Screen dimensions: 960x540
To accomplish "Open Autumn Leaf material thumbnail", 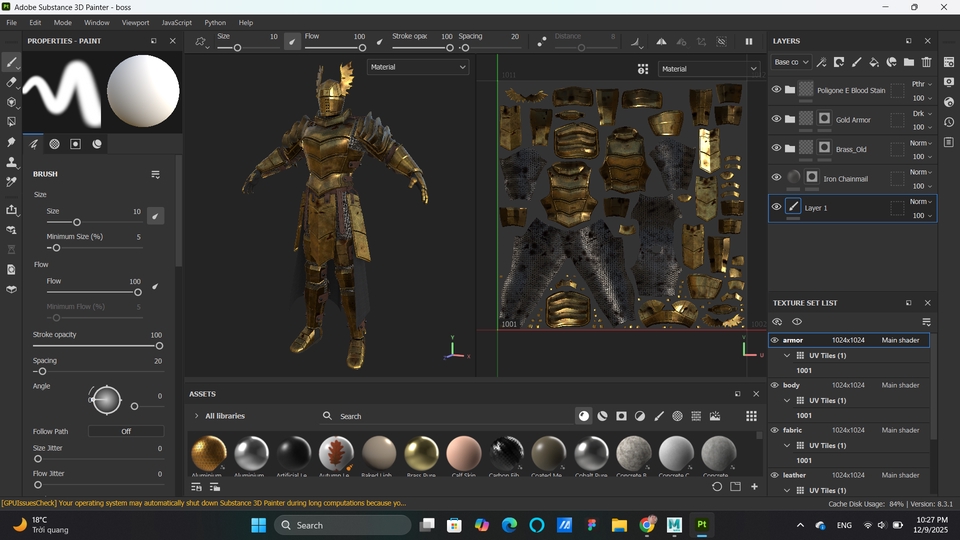I will [336, 453].
